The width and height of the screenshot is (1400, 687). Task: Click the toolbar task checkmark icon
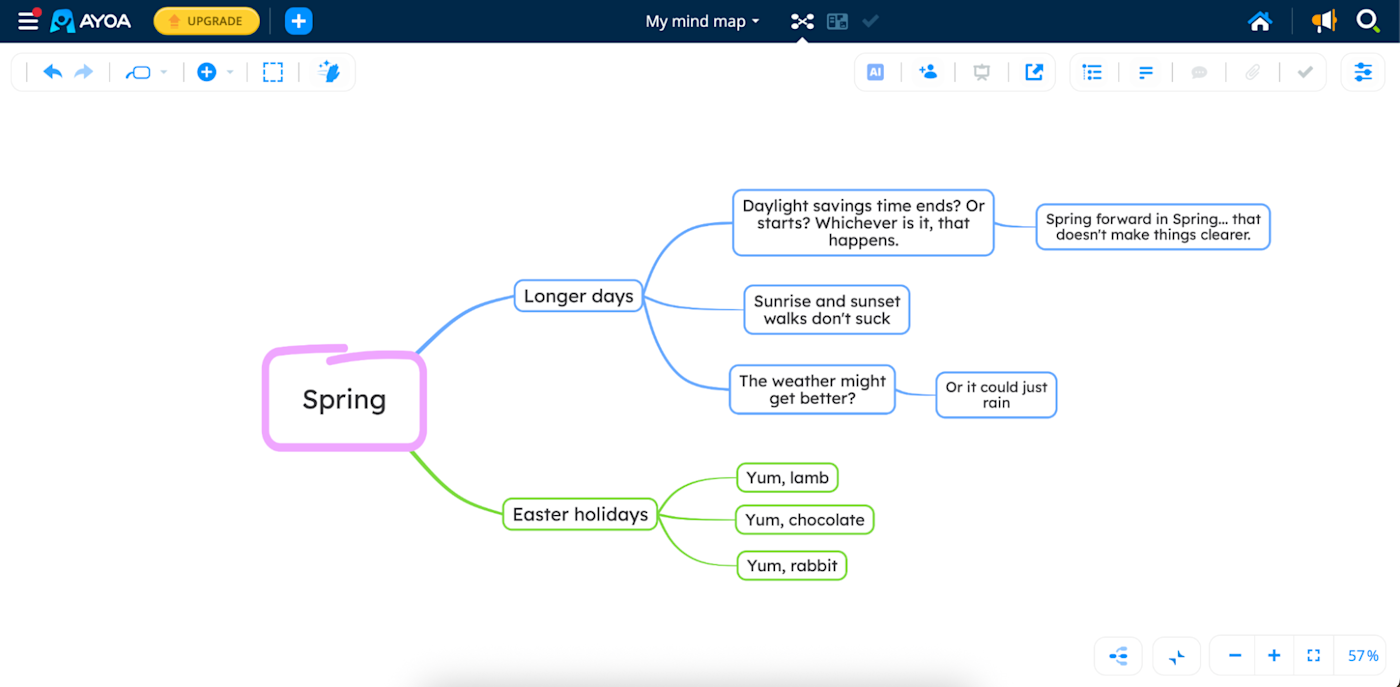pos(1305,72)
